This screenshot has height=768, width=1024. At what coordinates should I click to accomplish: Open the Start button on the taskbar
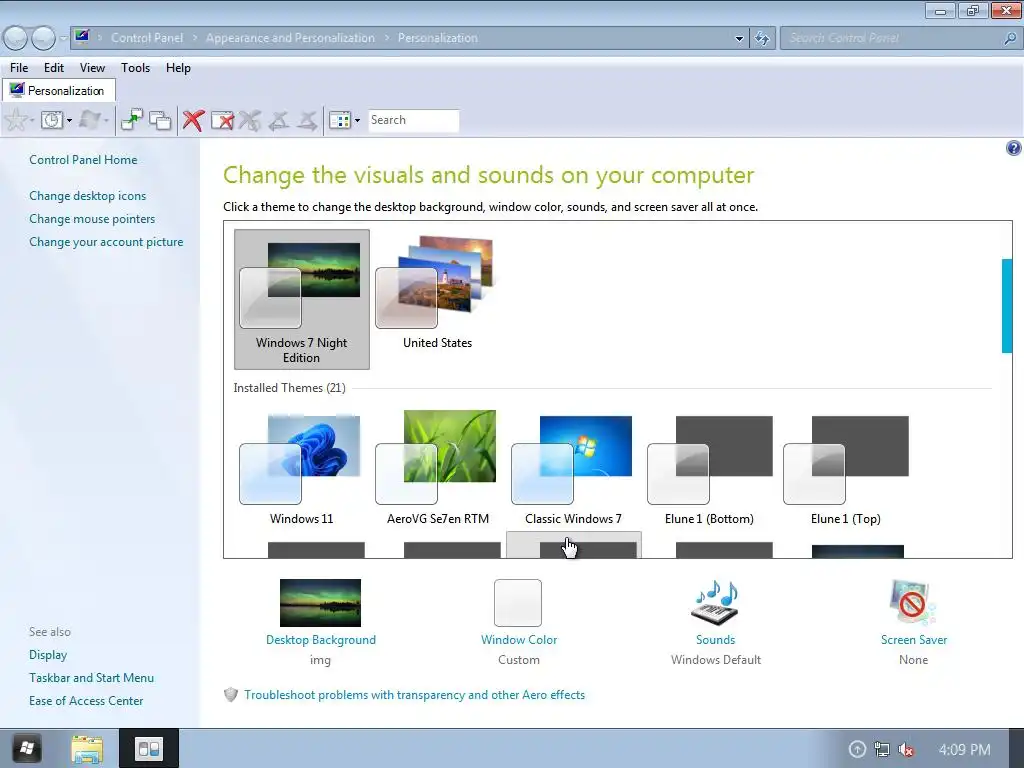click(26, 748)
